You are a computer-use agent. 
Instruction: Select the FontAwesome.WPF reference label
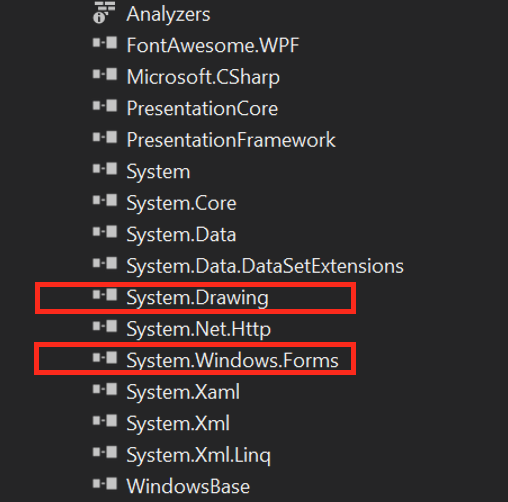pos(213,45)
